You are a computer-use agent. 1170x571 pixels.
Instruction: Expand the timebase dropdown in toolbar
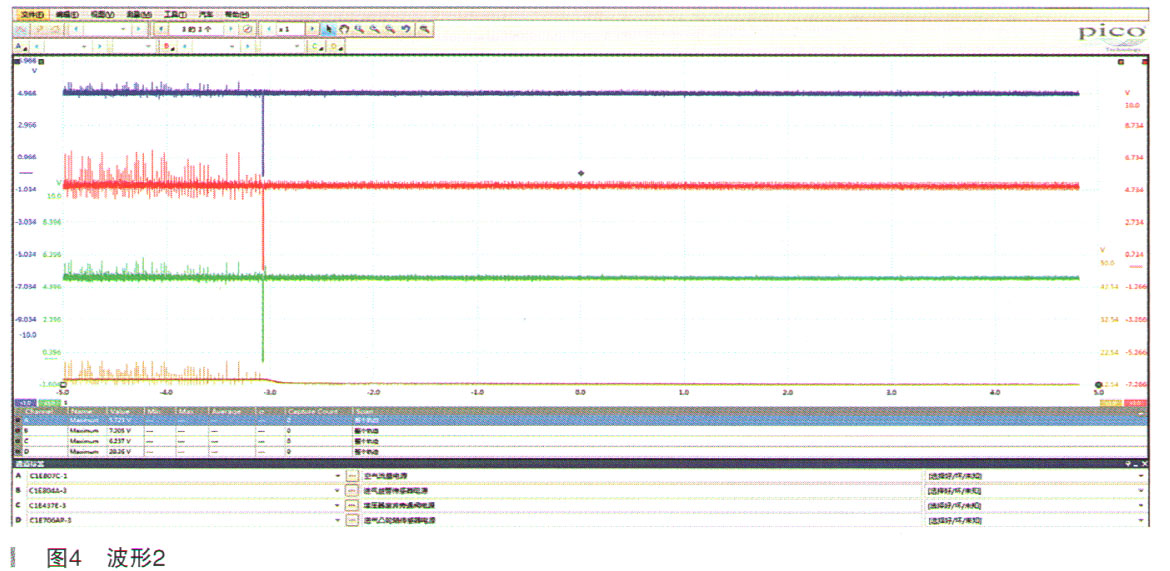pyautogui.click(x=123, y=29)
